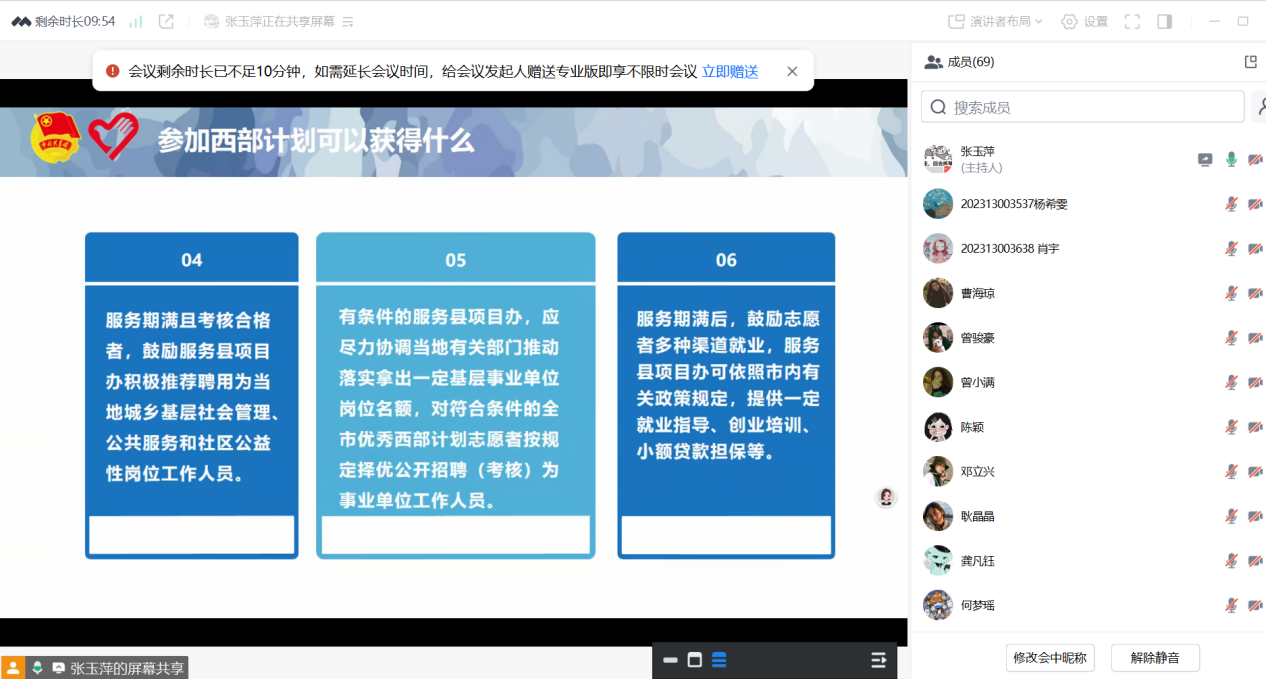Click 龚凡钰's avatar in the member list
Viewport: 1266px width, 679px height.
(x=938, y=561)
